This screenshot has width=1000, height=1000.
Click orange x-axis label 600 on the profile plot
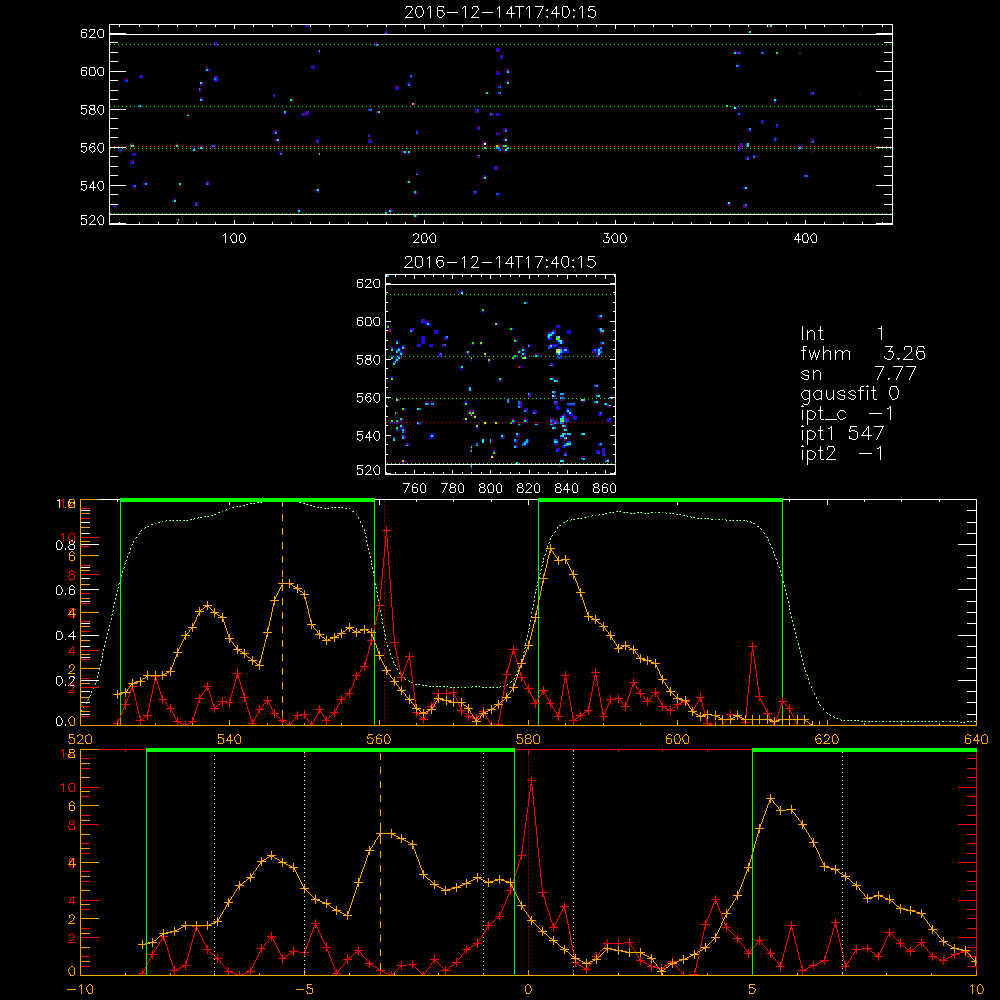[677, 739]
